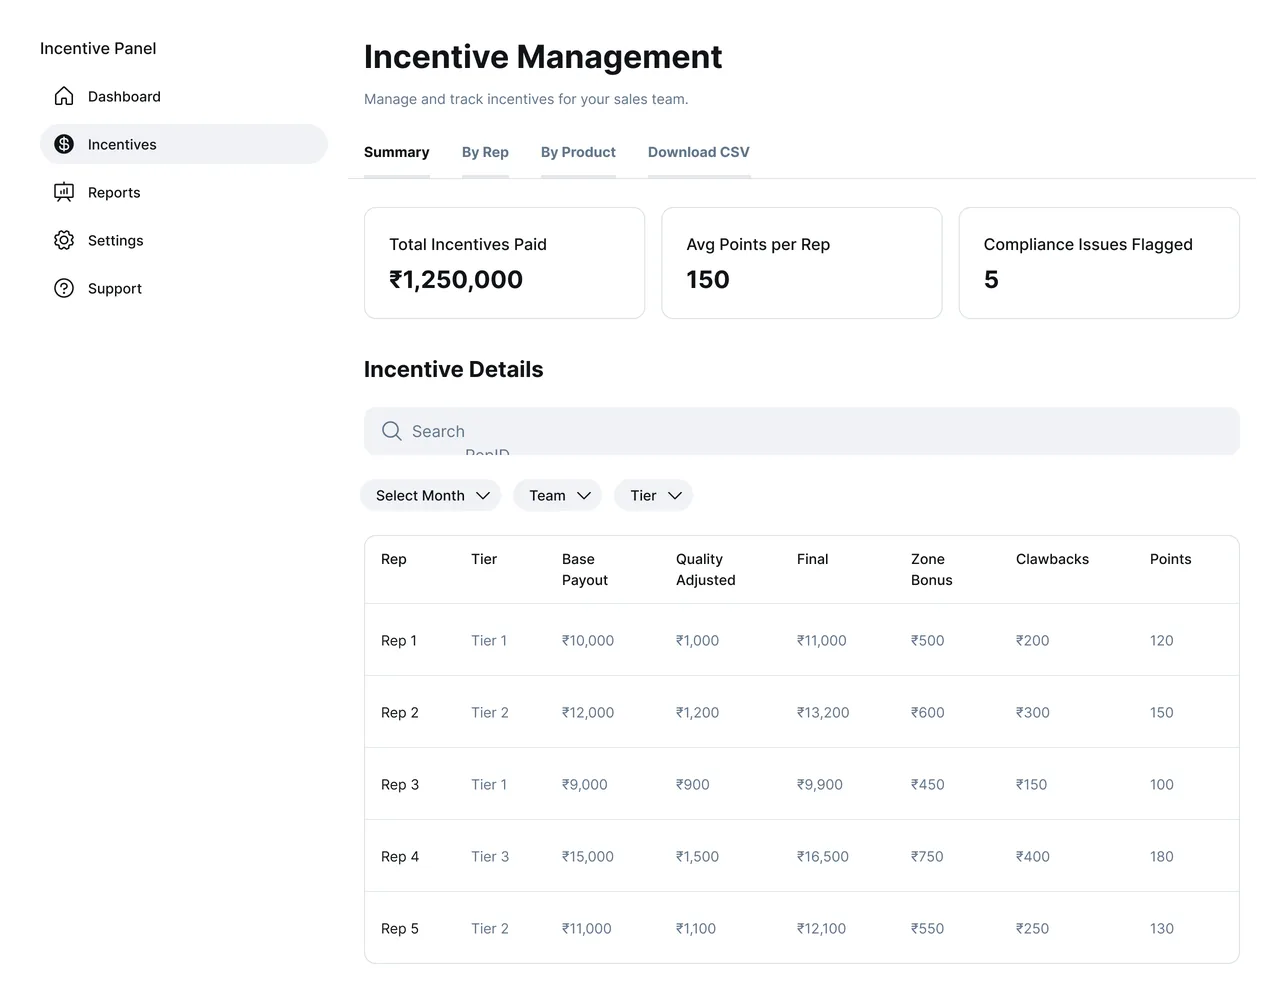
Task: Click the Incentive Panel title
Action: (98, 48)
